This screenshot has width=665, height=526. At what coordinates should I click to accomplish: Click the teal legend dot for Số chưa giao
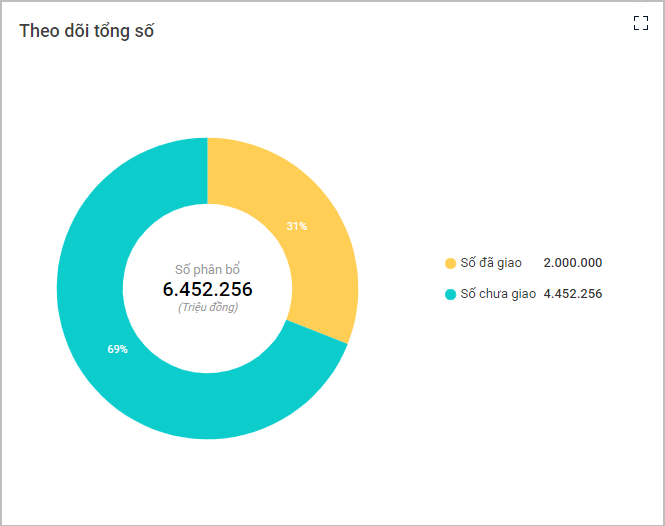(450, 294)
